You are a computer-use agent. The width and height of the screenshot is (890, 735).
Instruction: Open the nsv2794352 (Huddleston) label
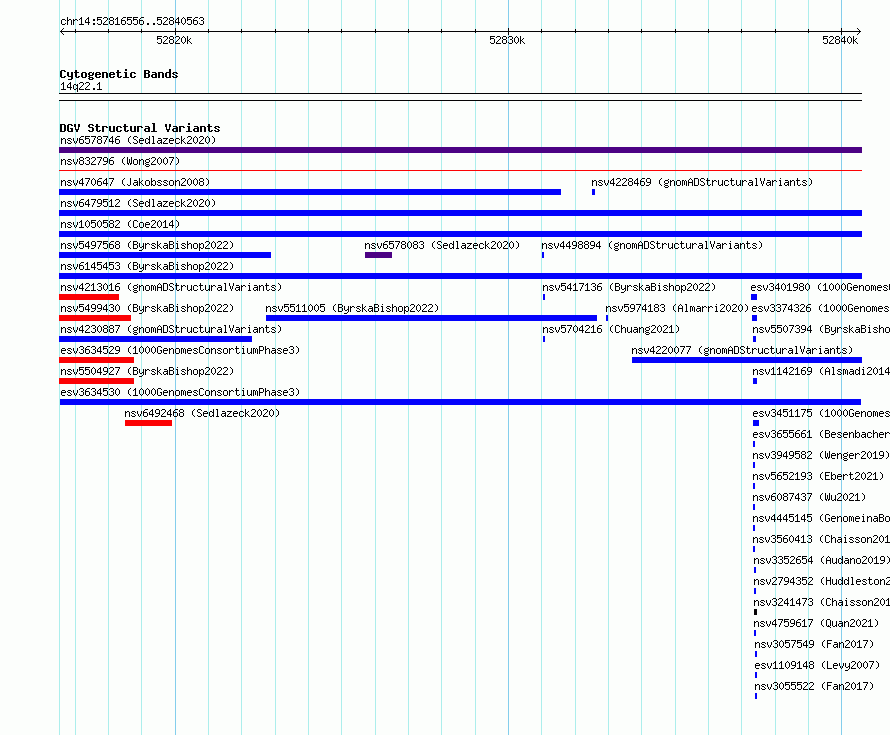pyautogui.click(x=821, y=581)
